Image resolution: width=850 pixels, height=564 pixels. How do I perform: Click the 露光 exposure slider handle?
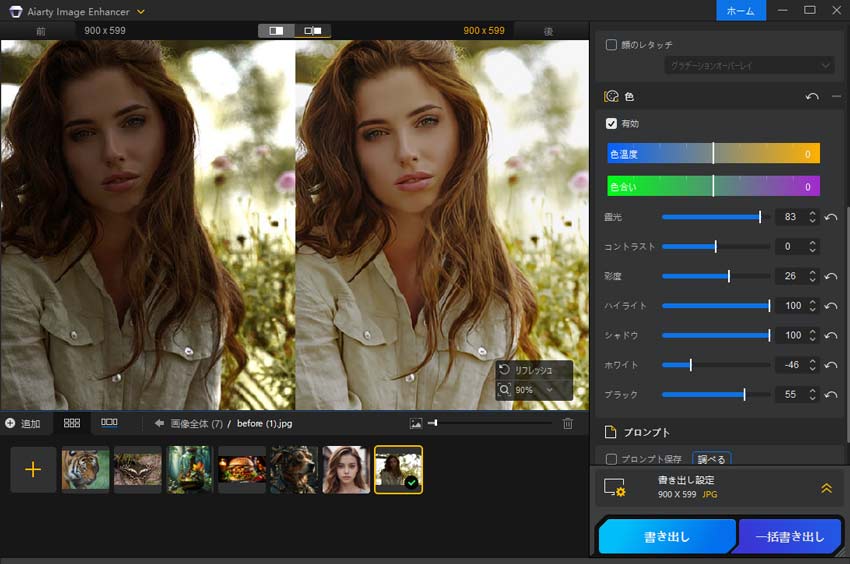point(760,217)
